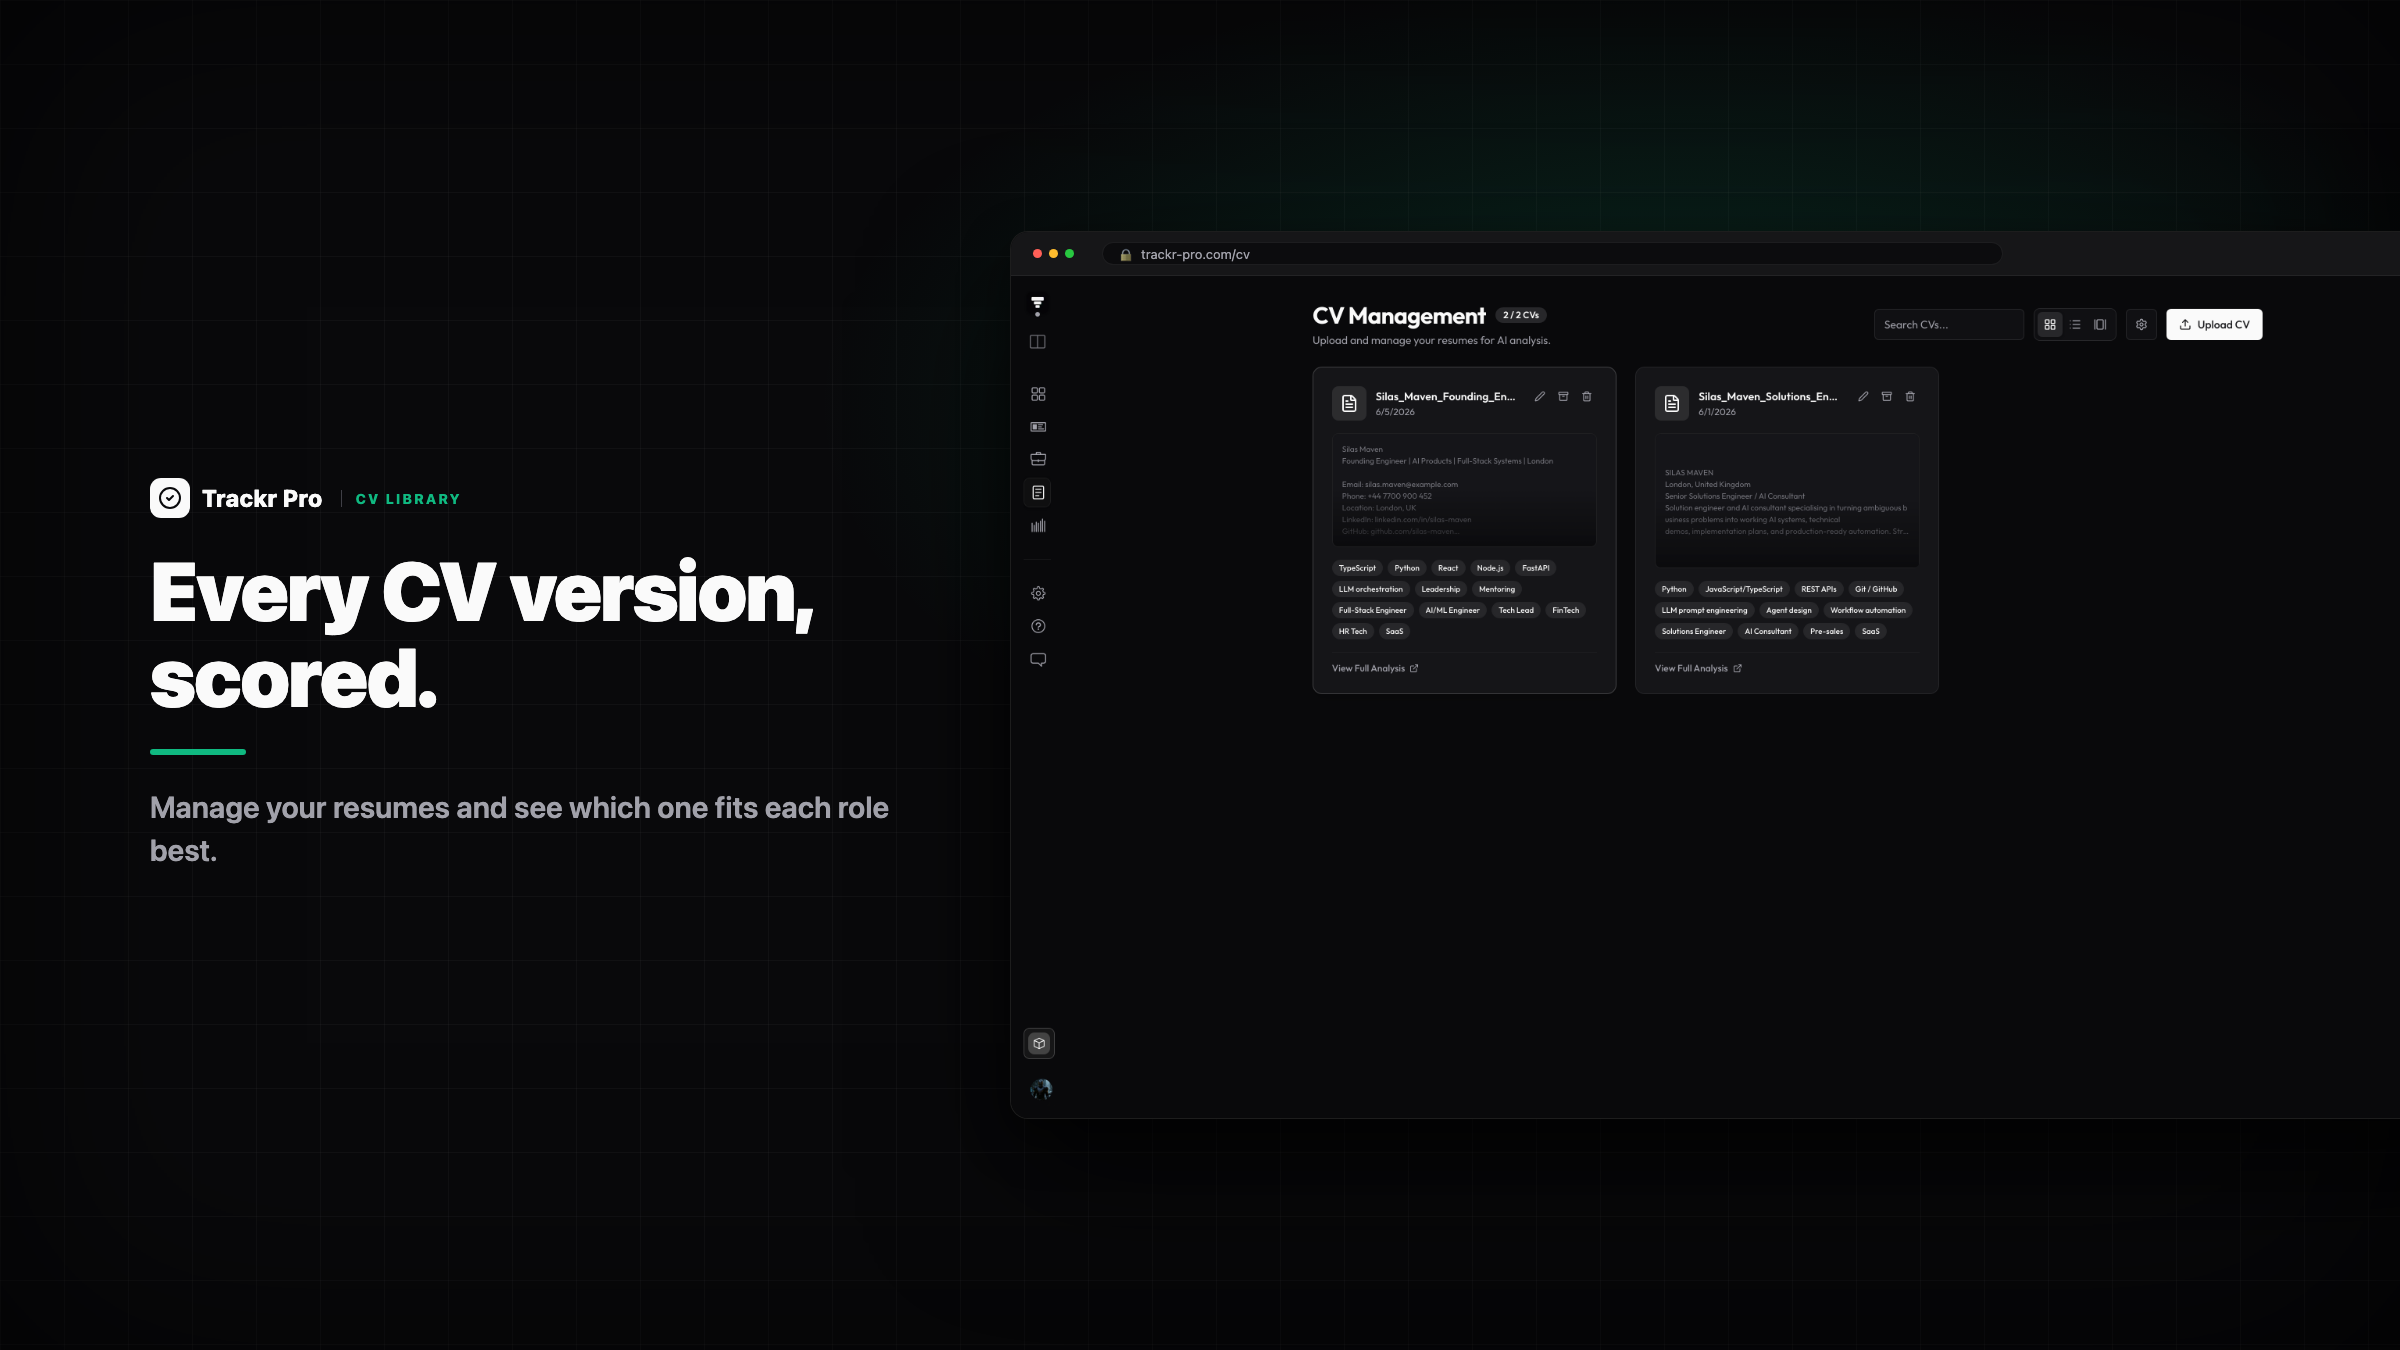Click the AI/ML Engineer tag
Viewport: 2400px width, 1350px height.
[1452, 610]
